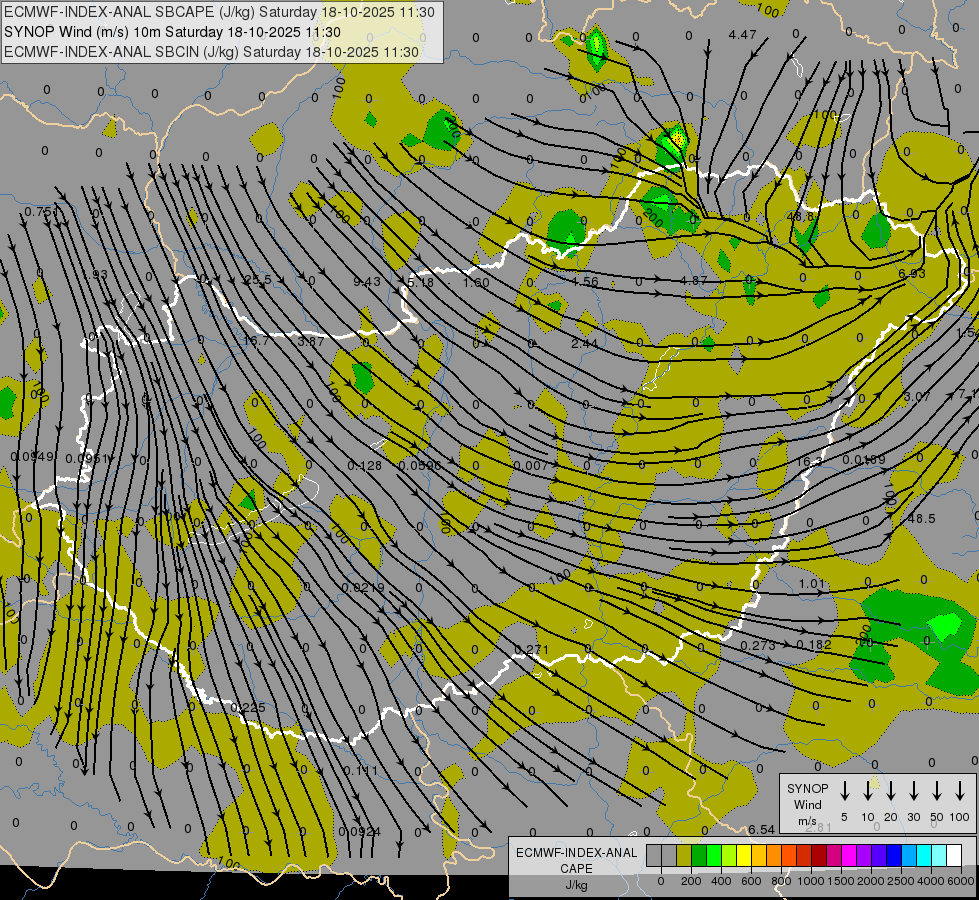This screenshot has height=900, width=979.
Task: Select the dark green CAPE legend swatch
Action: (x=699, y=855)
